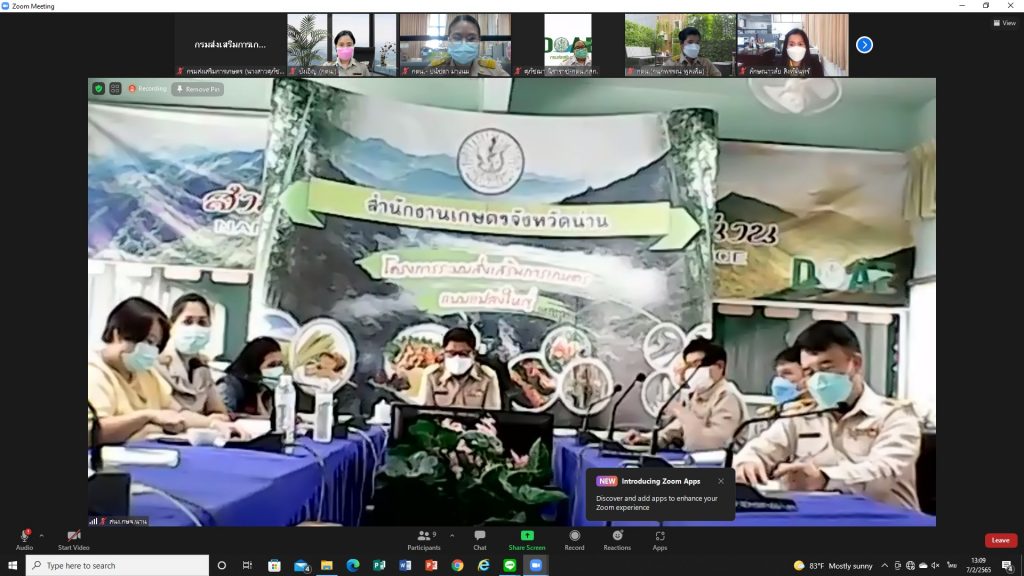Unmute the microphone with Audio button

pyautogui.click(x=24, y=539)
